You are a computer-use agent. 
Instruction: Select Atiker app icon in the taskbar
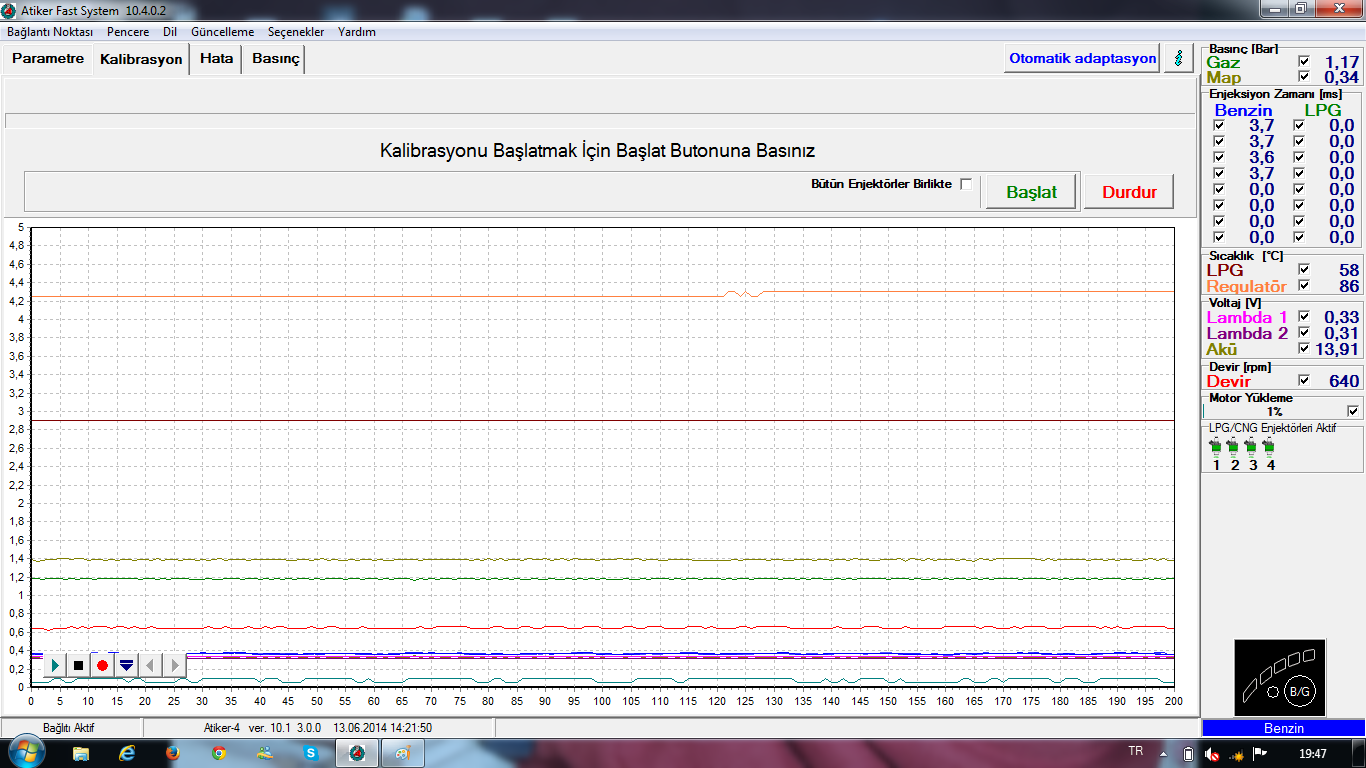click(357, 752)
